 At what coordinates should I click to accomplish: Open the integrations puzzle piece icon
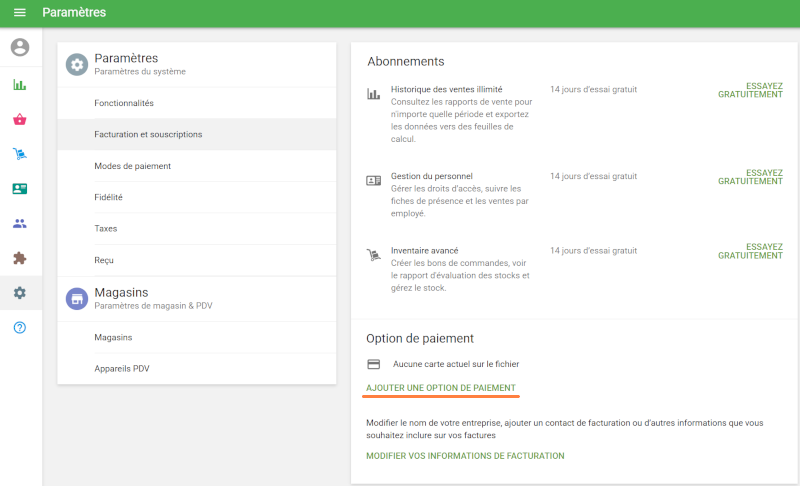point(20,258)
